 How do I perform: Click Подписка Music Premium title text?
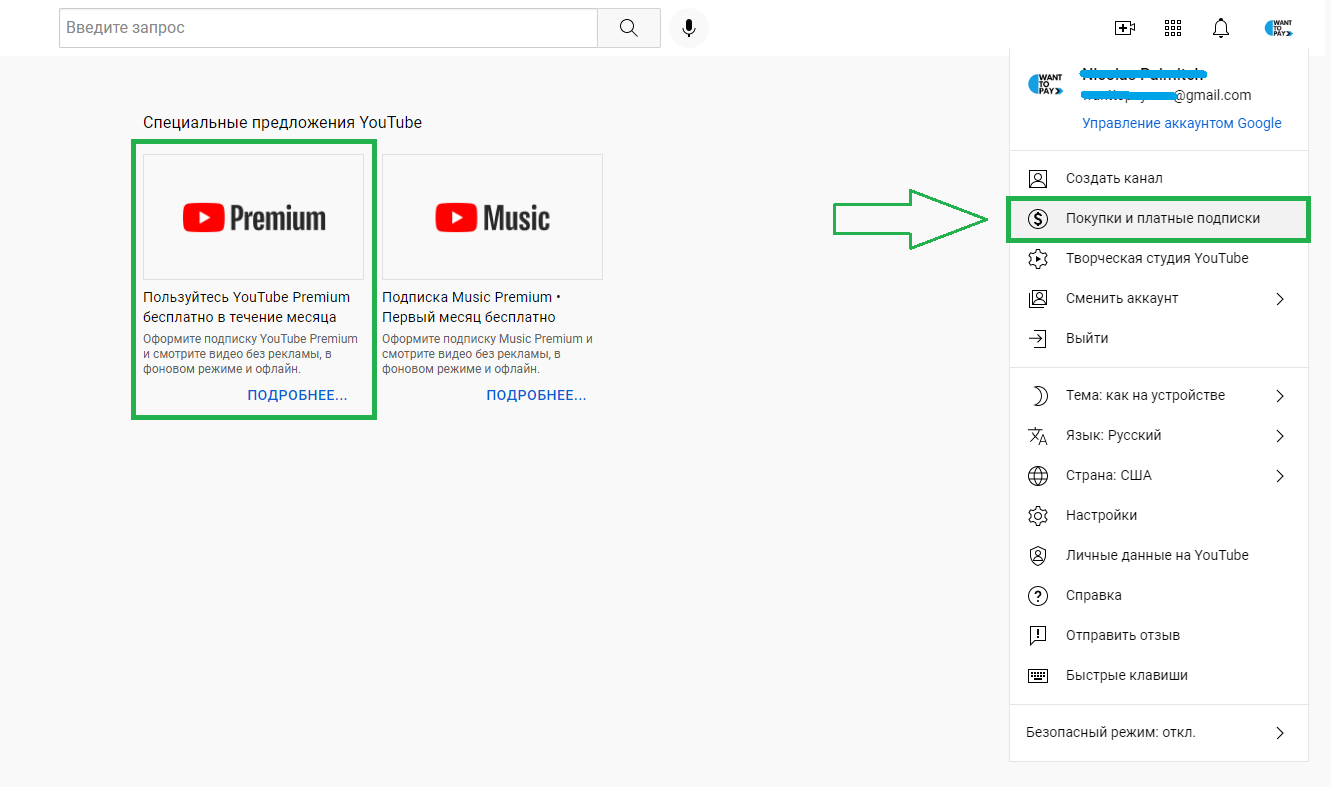tap(472, 307)
